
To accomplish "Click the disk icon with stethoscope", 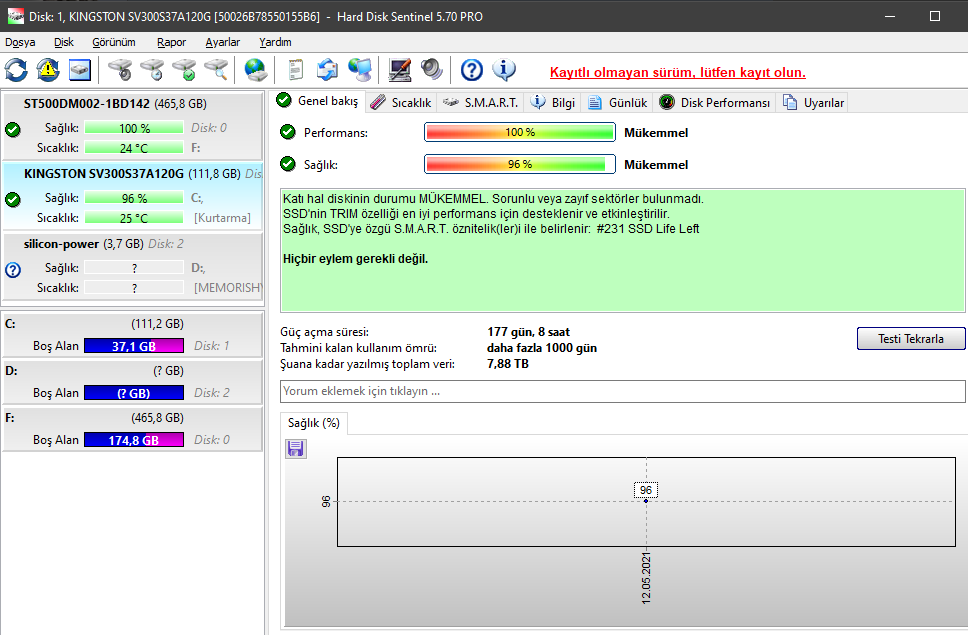I will point(120,70).
